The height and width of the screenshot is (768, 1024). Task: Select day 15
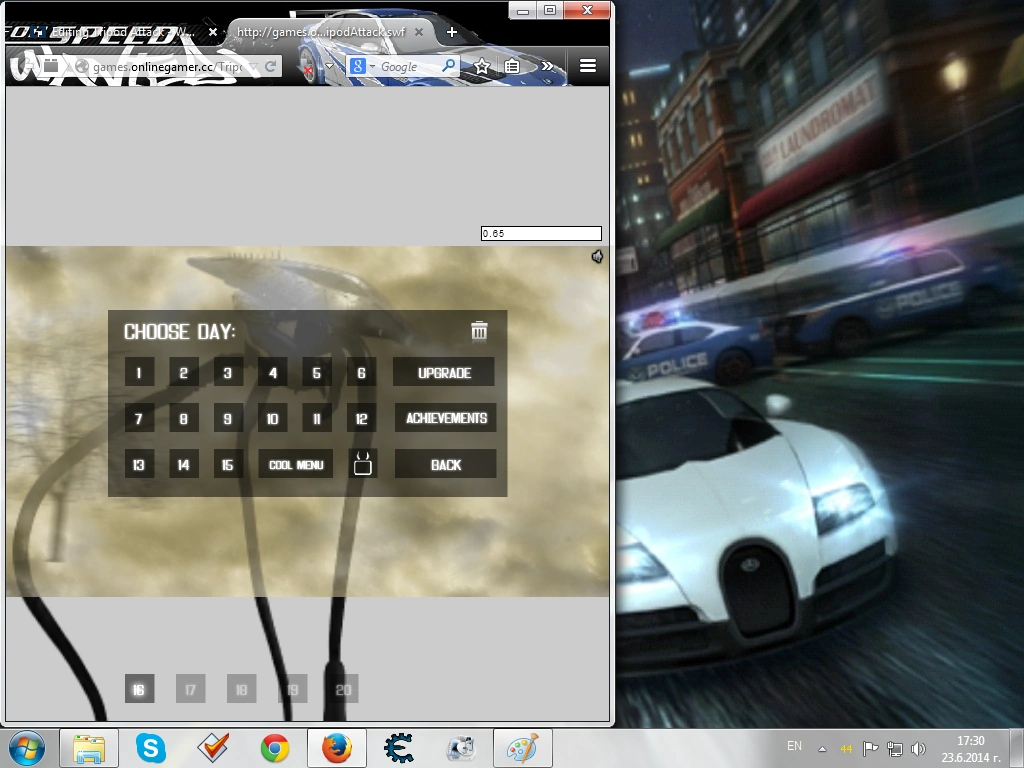tap(228, 464)
